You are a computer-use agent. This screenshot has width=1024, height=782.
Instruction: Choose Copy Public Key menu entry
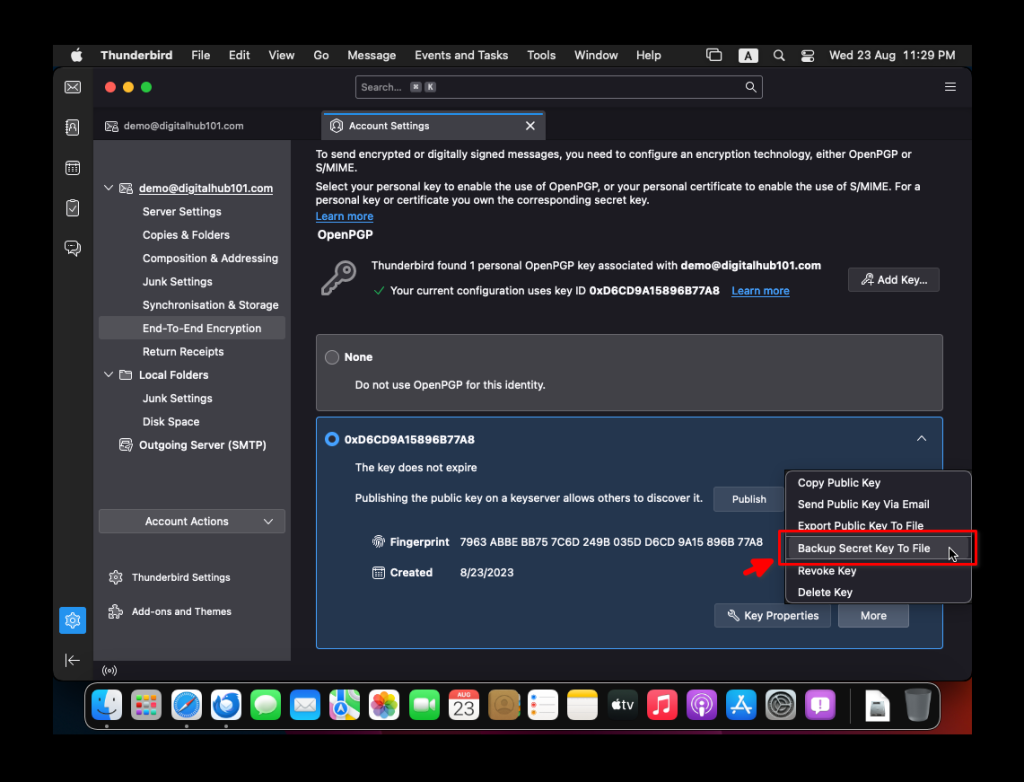tap(878, 483)
